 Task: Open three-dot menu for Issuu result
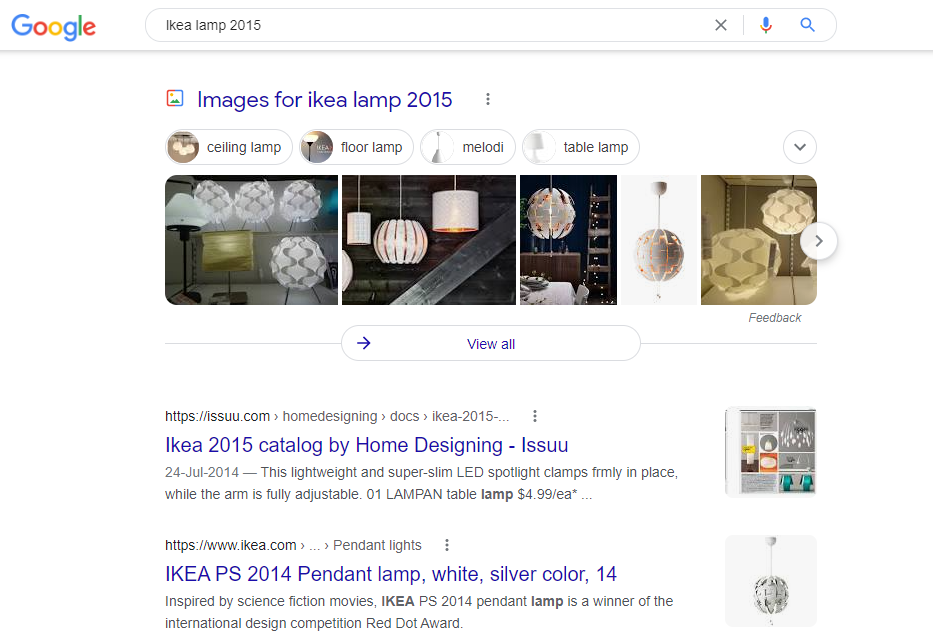[x=535, y=416]
